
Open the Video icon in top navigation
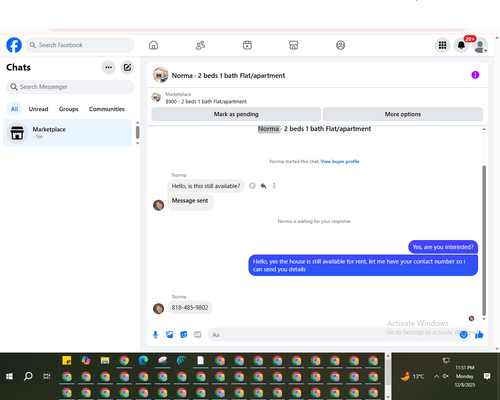pos(247,45)
